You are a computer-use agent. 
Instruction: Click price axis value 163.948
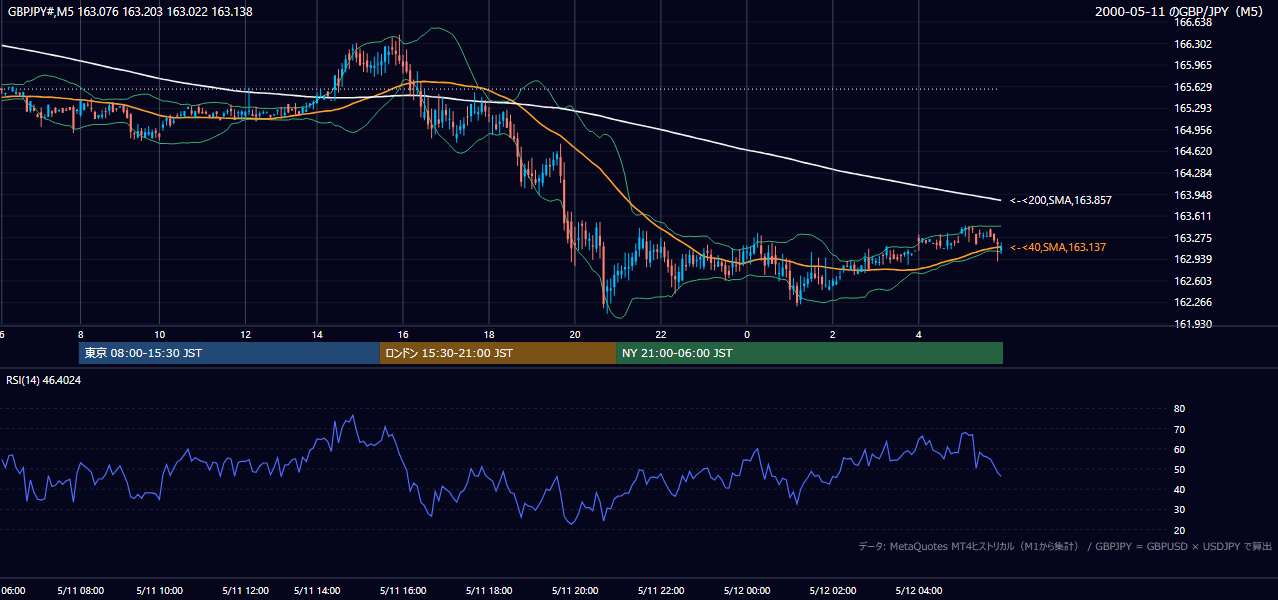[x=1192, y=195]
